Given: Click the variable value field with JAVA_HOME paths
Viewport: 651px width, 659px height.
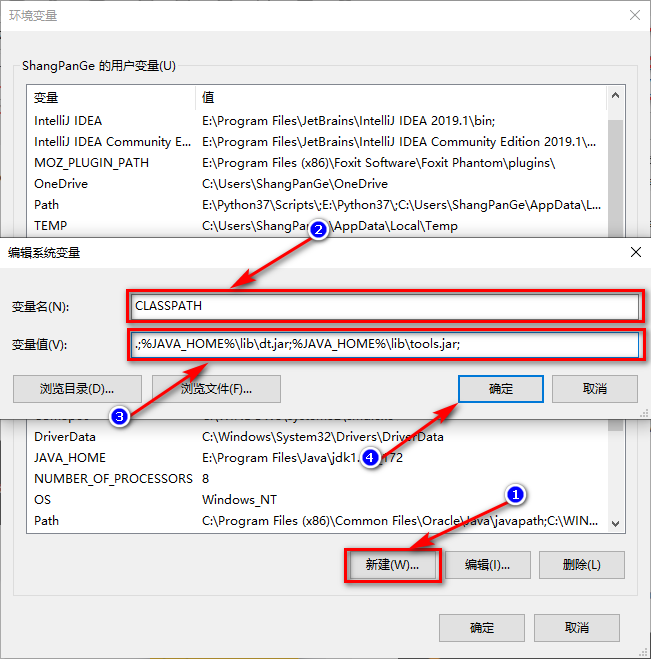Looking at the screenshot, I should [x=385, y=344].
